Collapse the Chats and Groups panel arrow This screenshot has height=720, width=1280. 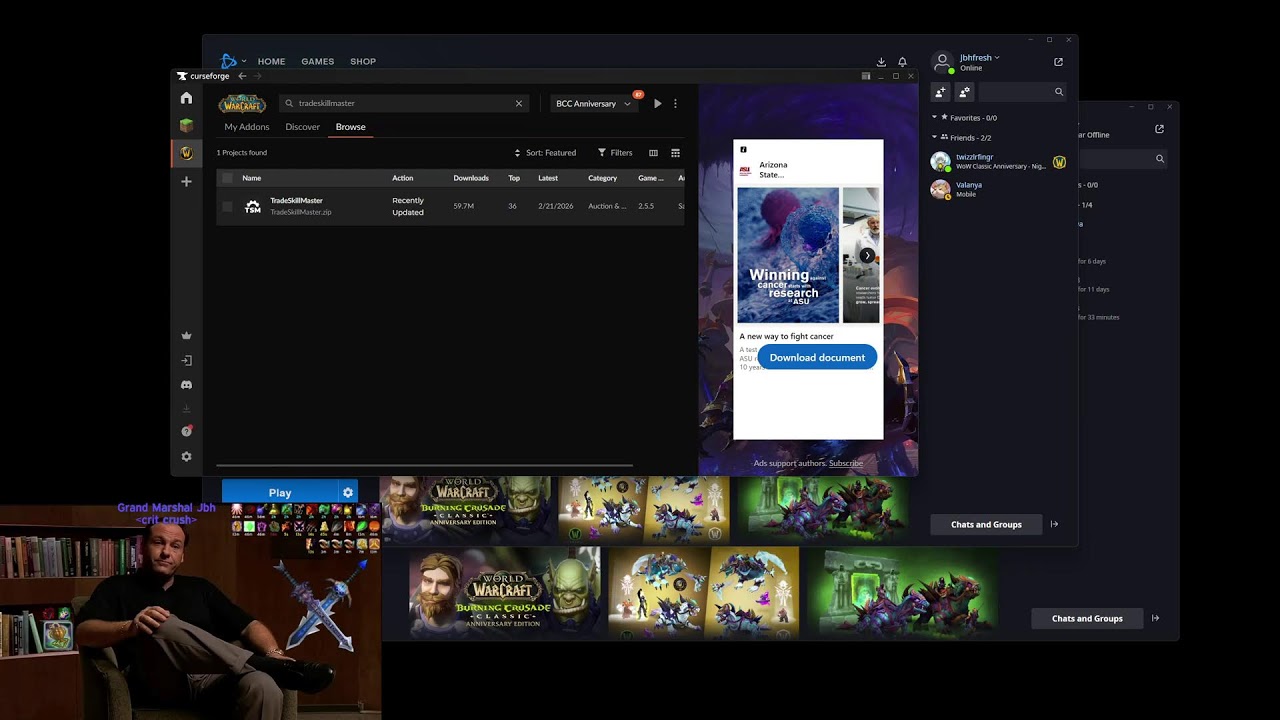pyautogui.click(x=1054, y=524)
